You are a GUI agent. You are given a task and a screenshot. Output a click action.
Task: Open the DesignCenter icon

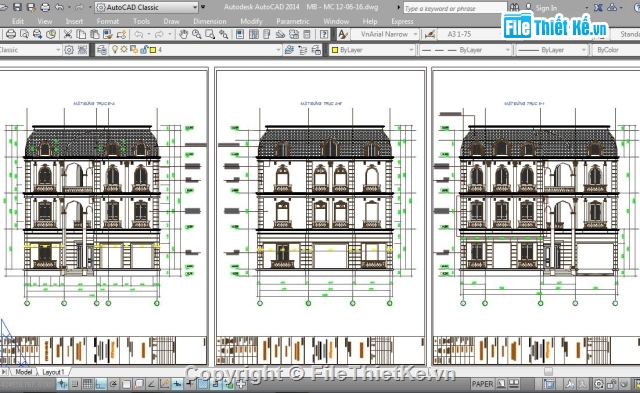[253, 34]
